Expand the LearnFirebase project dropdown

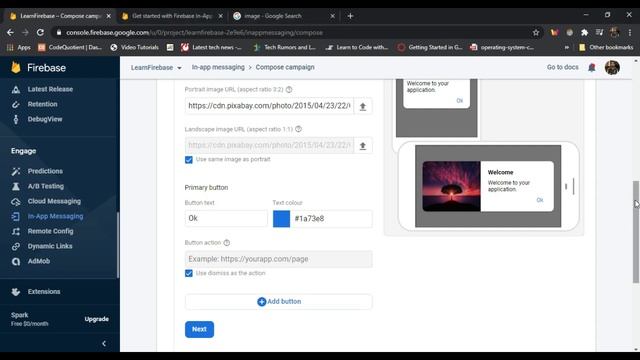[x=156, y=67]
